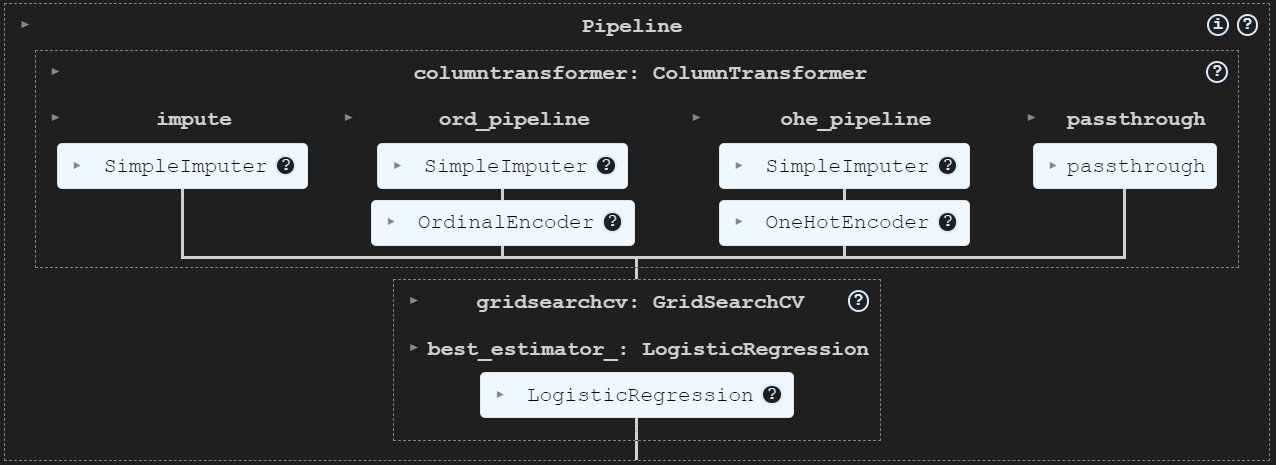Screen dimensions: 1276x465
Task: Open OrdinalEncoder documentation help icon
Action: point(613,222)
